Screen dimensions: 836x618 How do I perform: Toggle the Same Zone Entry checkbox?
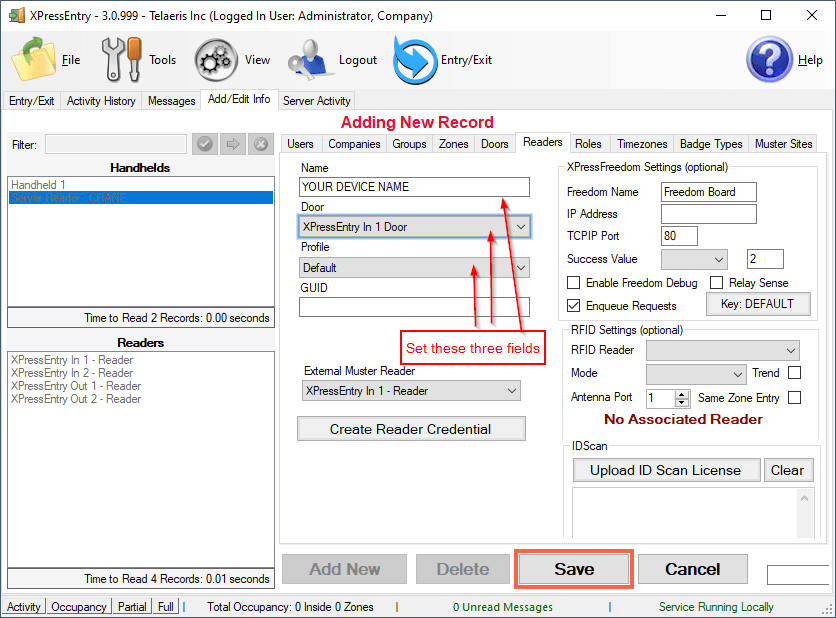[794, 398]
